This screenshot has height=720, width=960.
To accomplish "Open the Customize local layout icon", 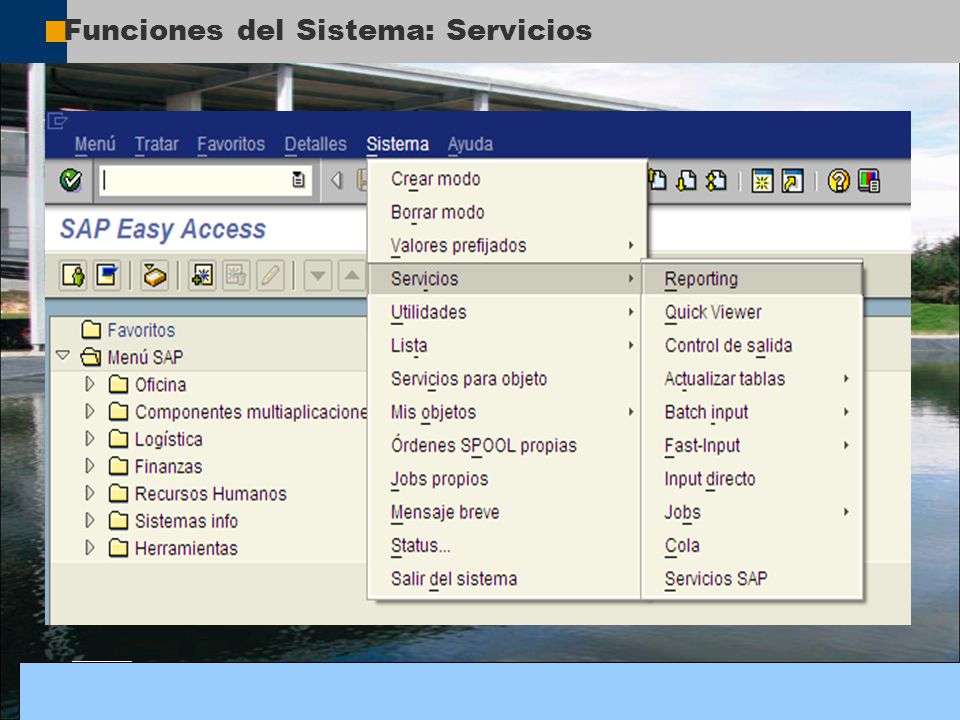I will [869, 181].
